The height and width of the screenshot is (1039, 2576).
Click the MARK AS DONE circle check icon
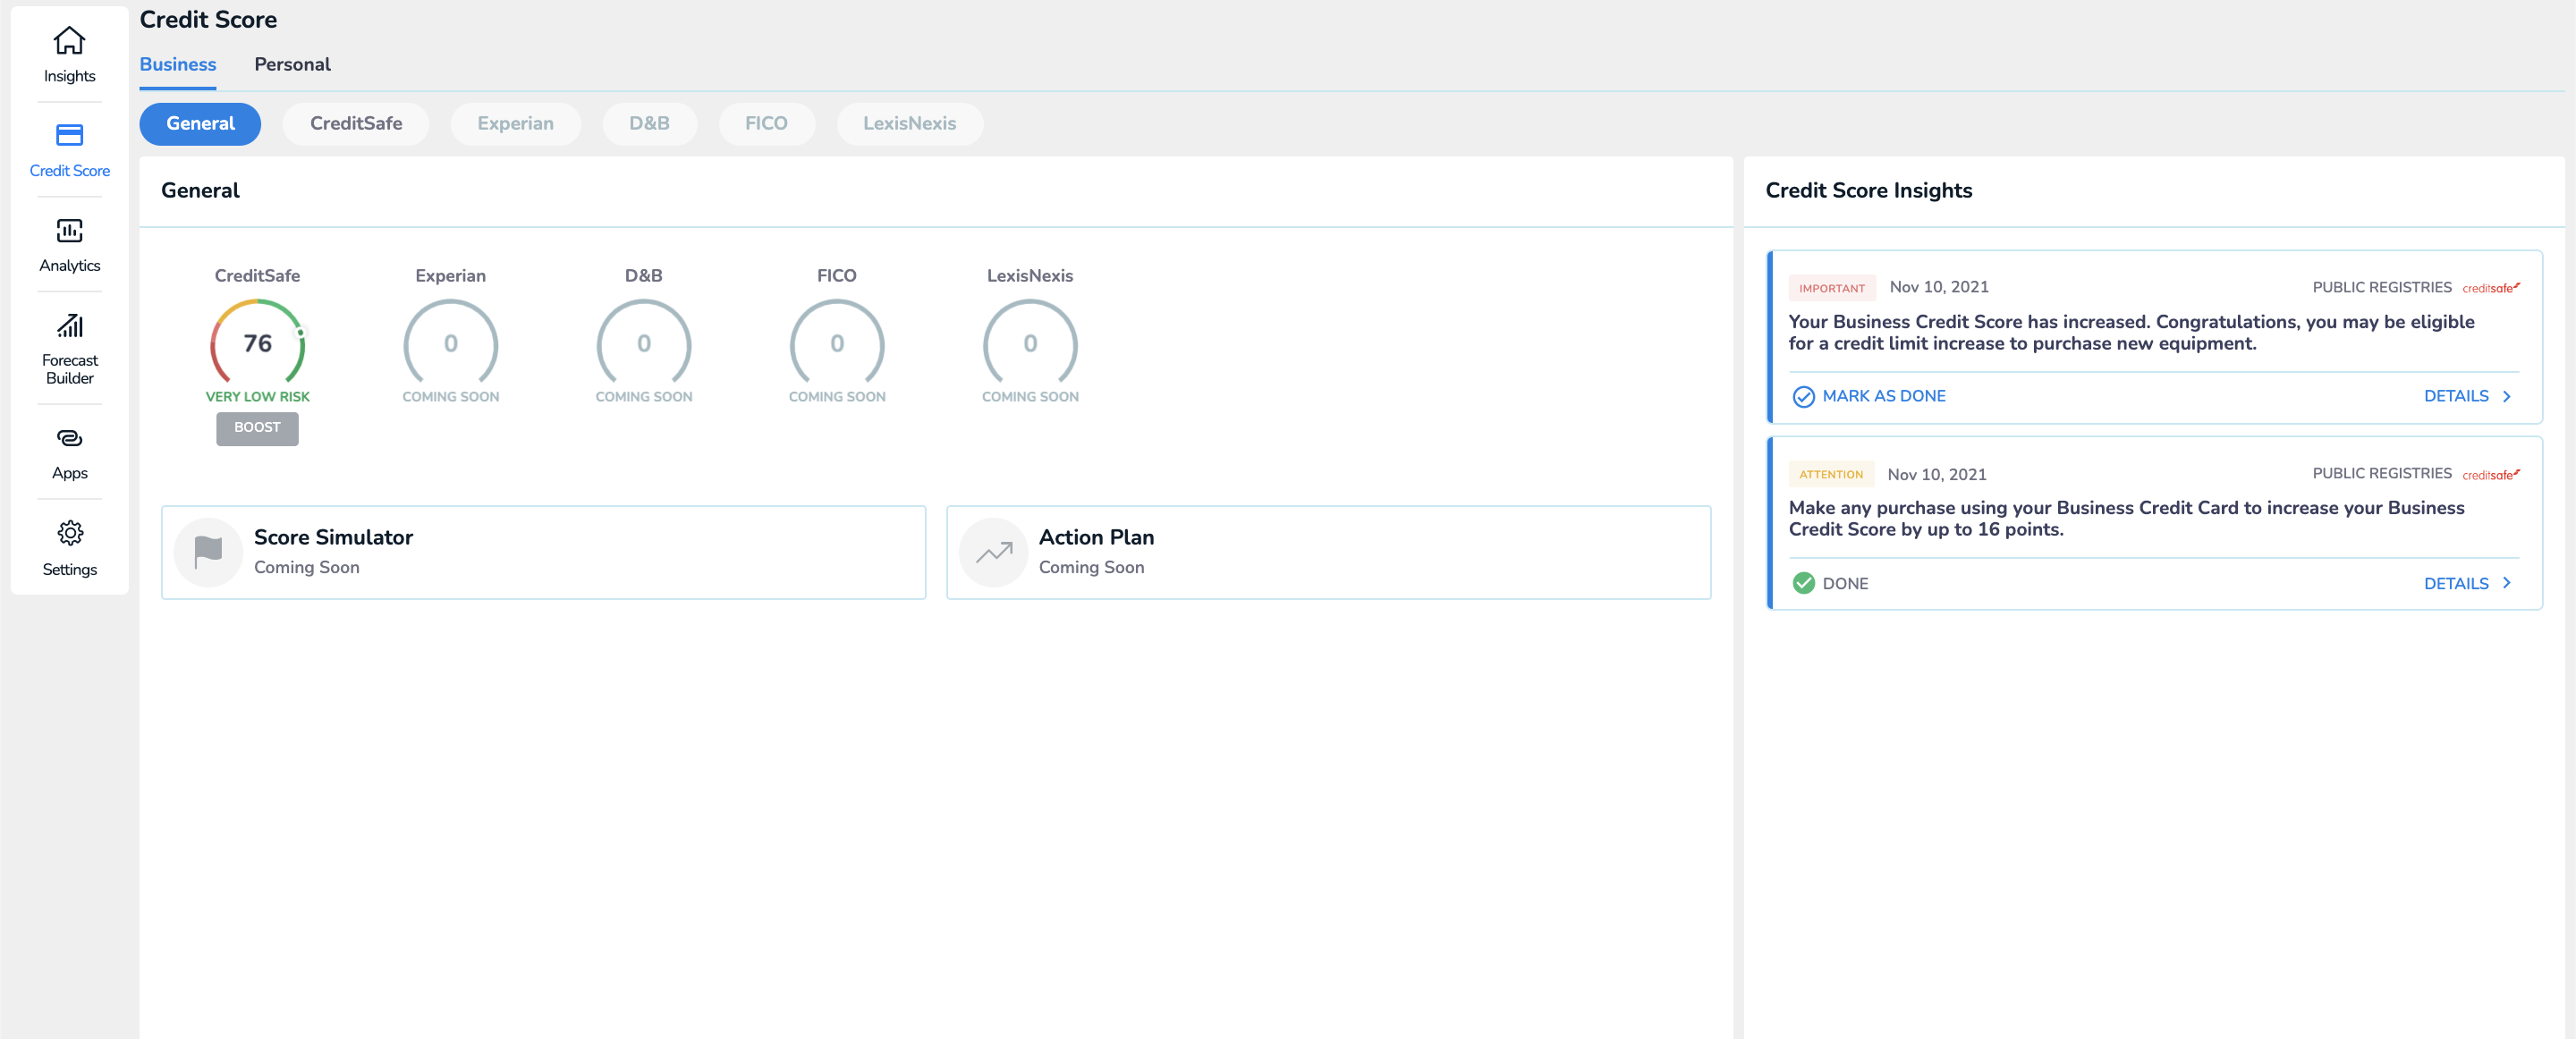point(1803,397)
